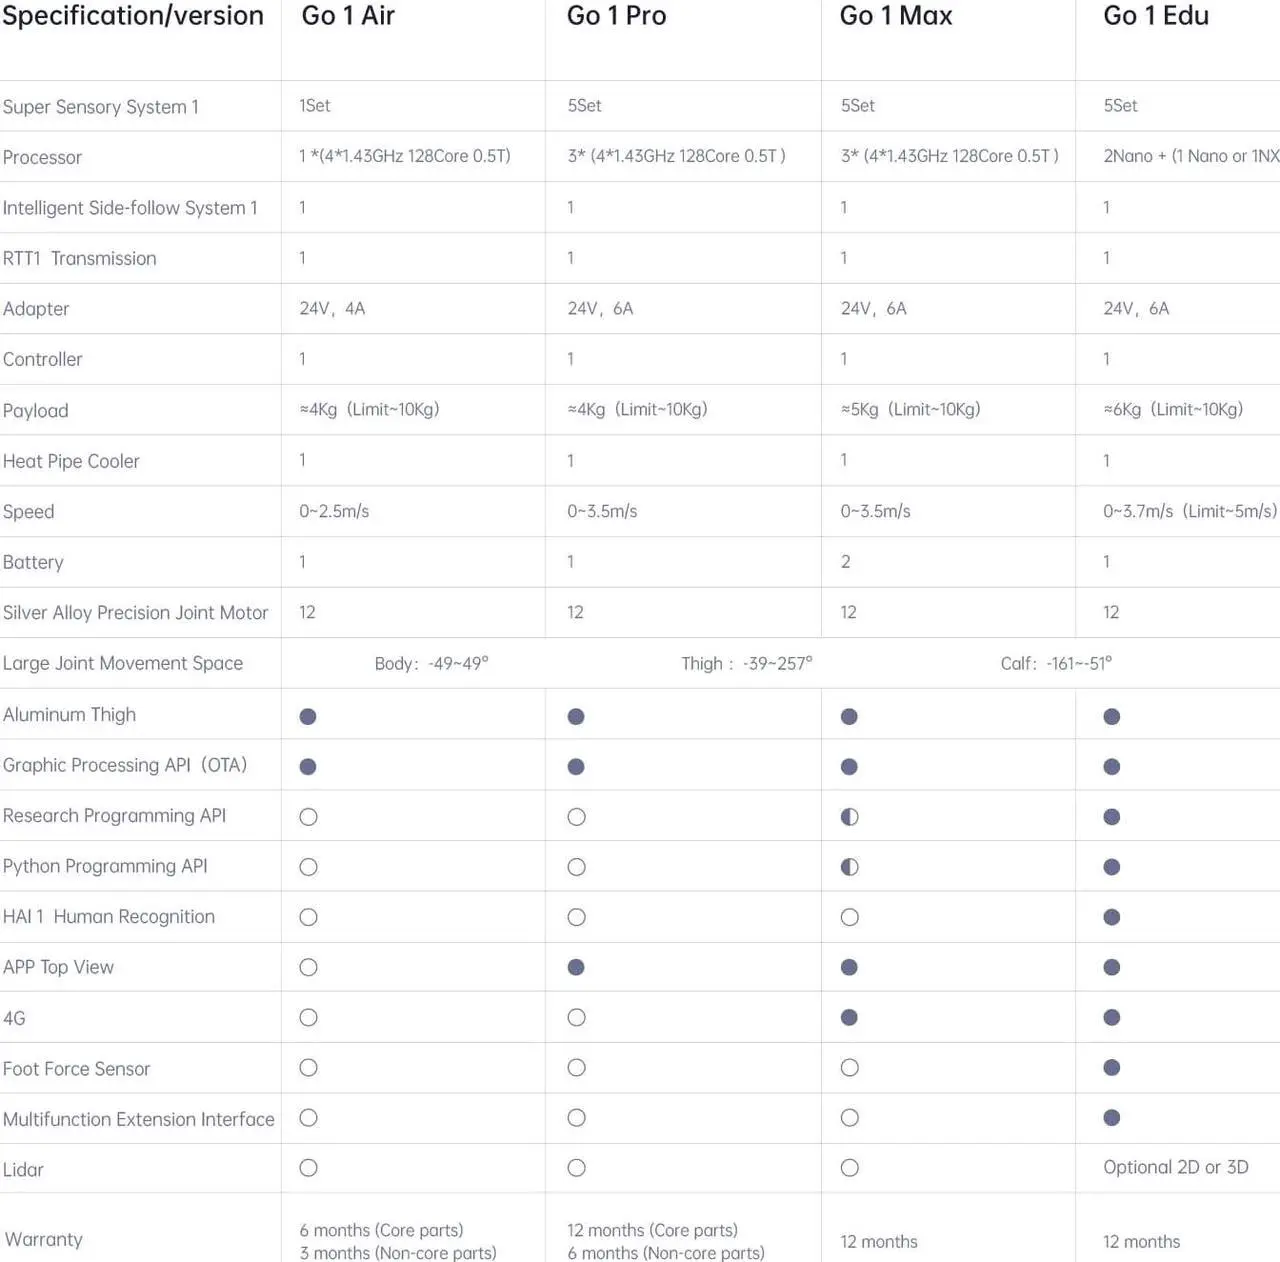
Task: Click the Optional 2D or 3D Lidar text
Action: point(1176,1167)
